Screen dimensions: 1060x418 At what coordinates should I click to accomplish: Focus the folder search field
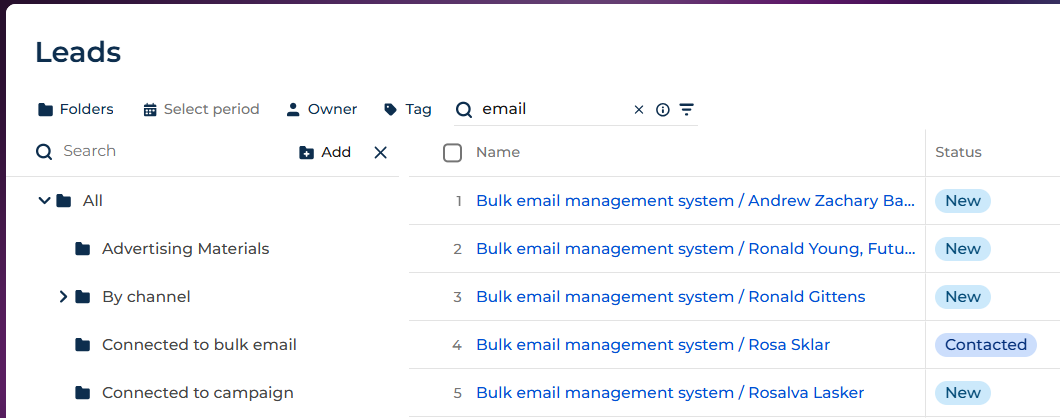160,151
